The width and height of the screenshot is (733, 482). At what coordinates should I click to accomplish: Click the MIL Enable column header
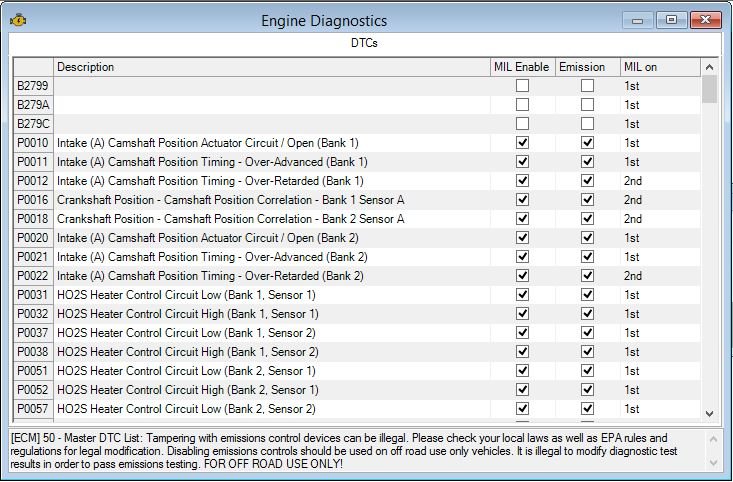tap(523, 67)
